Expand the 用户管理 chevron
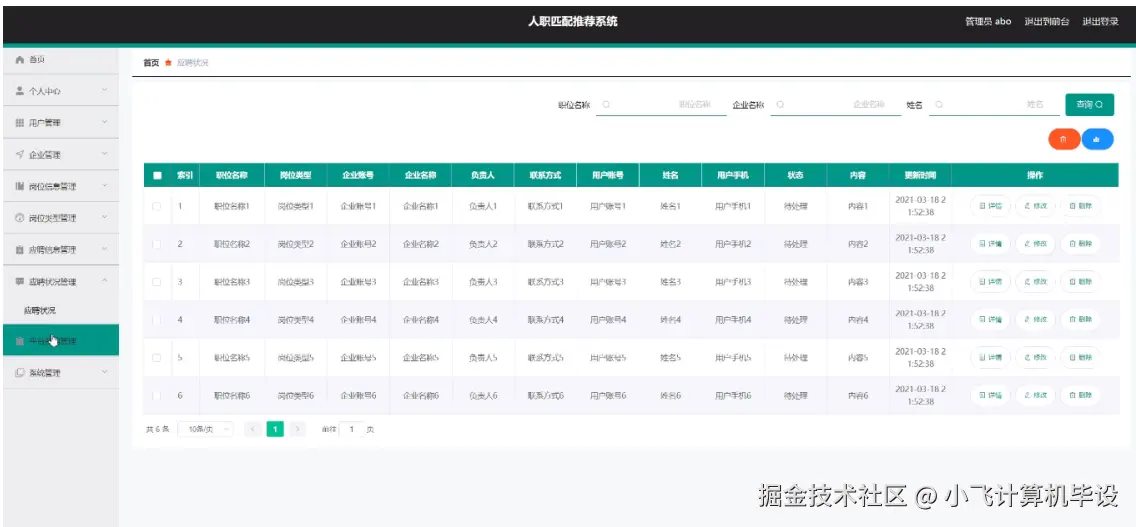Viewport: 1136px width, 527px height. [x=104, y=123]
